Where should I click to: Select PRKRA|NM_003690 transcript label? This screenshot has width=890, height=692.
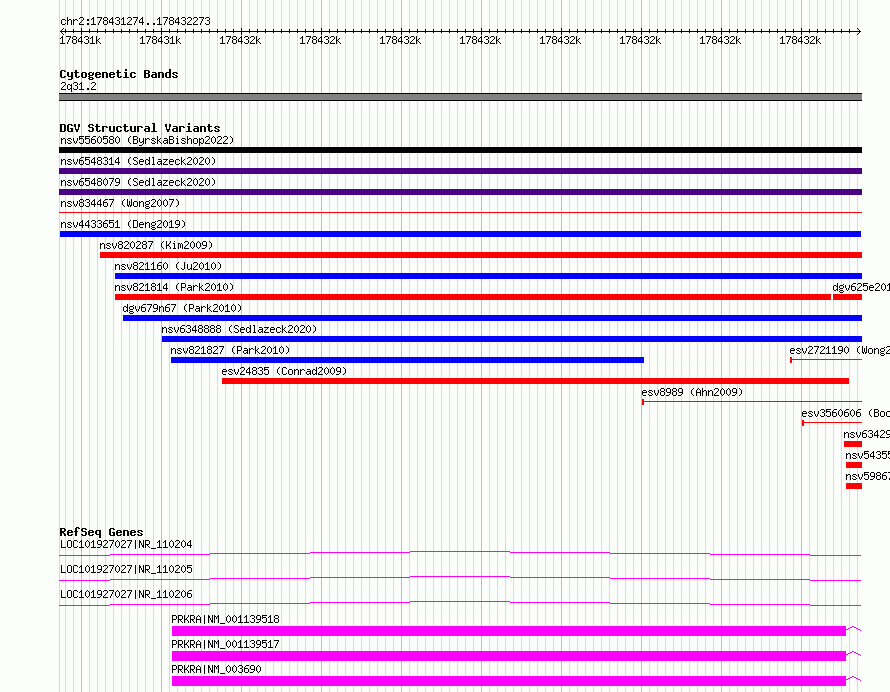216,669
